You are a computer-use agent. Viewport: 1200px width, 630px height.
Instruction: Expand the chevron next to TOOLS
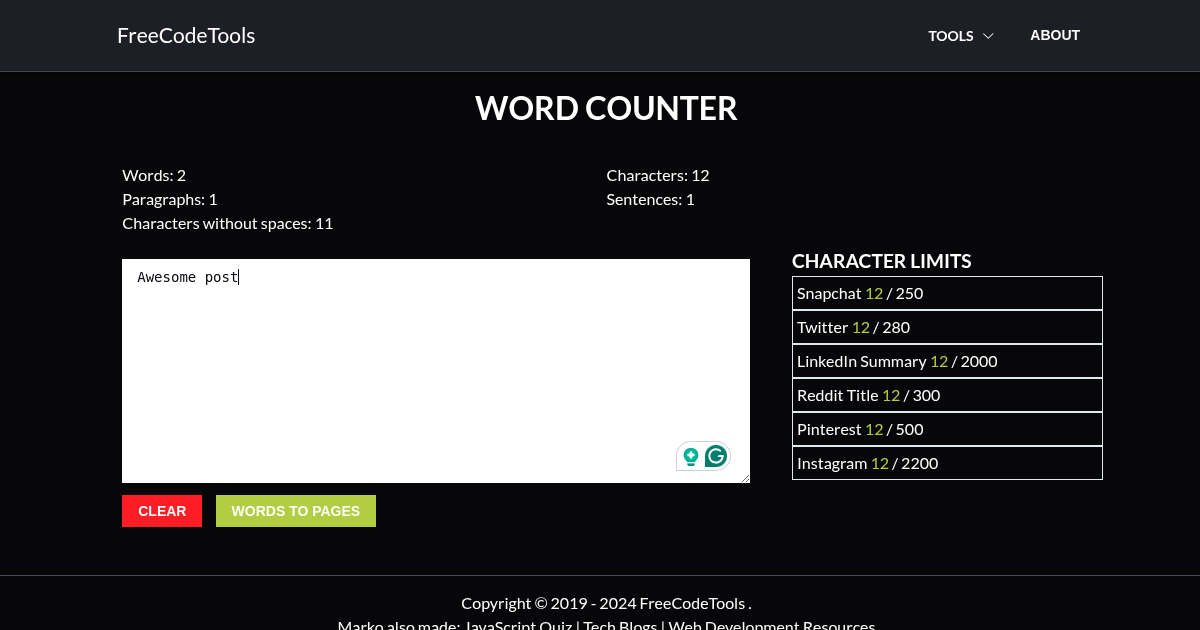(988, 35)
